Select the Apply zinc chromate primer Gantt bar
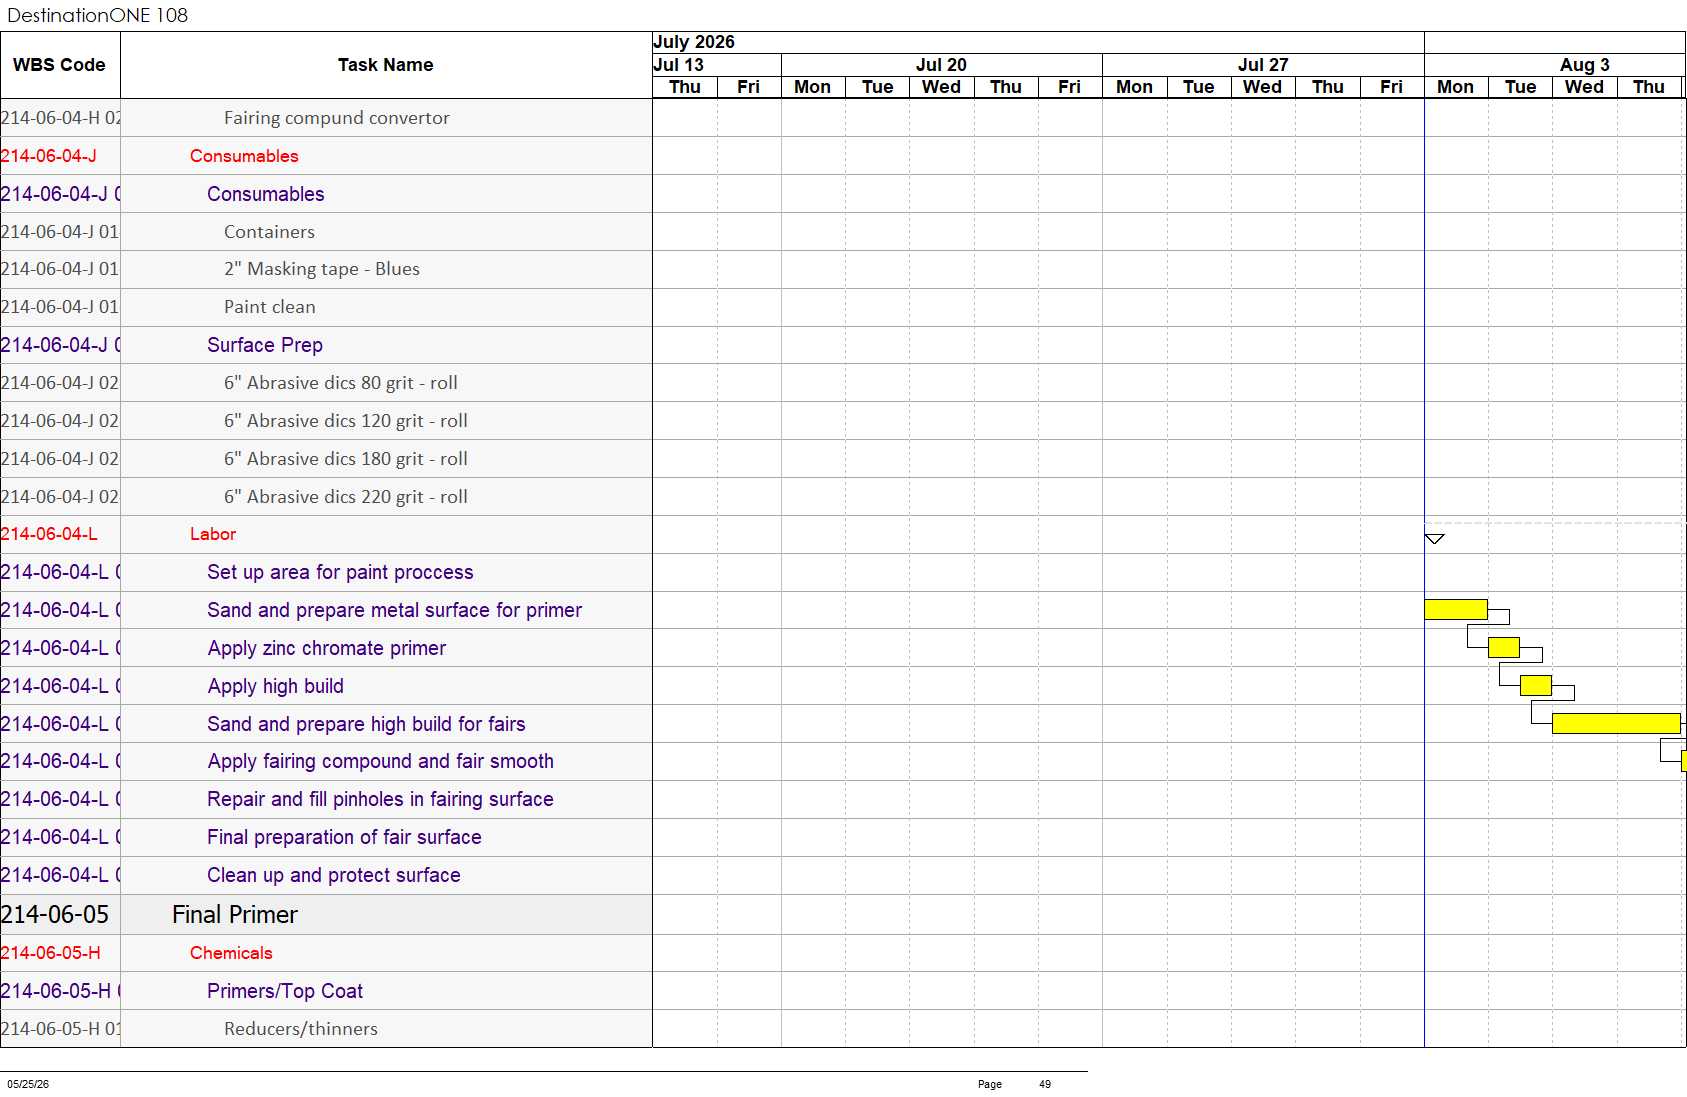The height and width of the screenshot is (1097, 1687). (1504, 647)
